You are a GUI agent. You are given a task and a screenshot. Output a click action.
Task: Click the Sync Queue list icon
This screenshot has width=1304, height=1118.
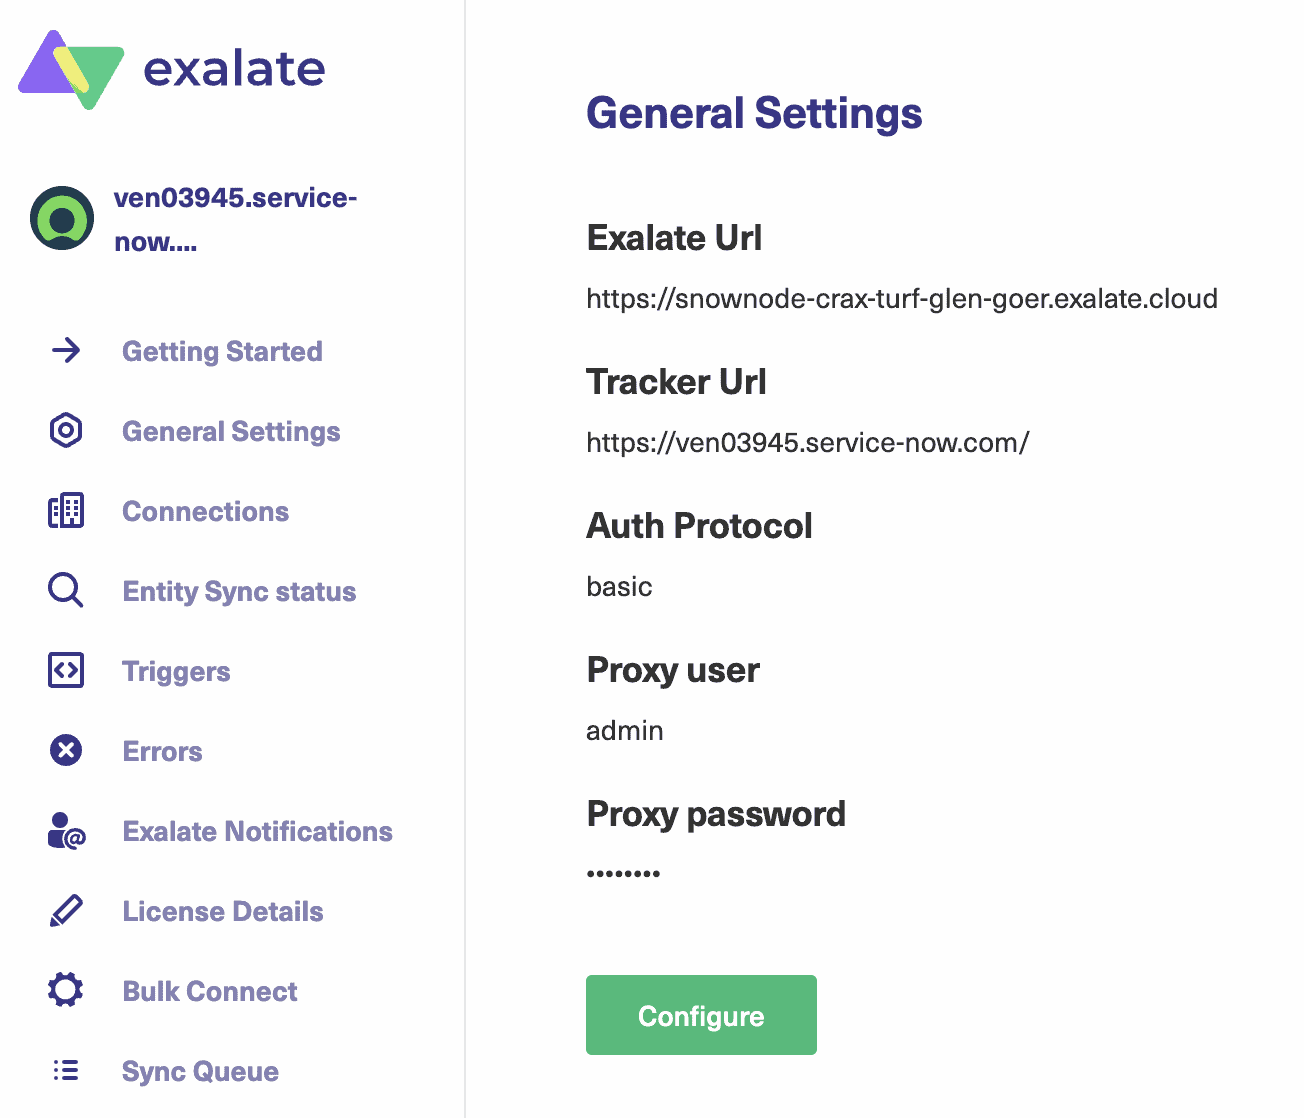65,1070
